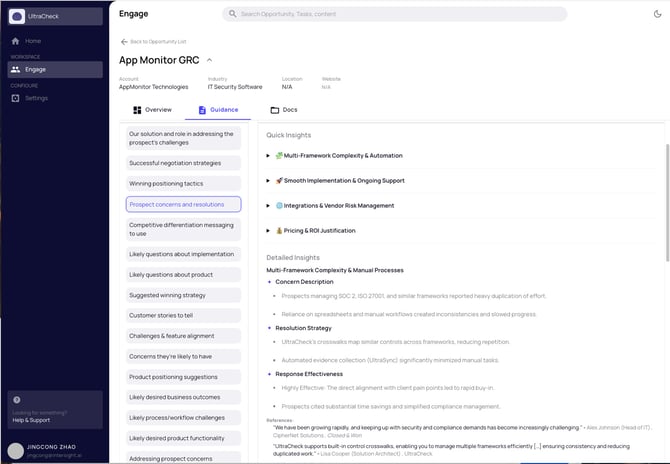Click the help question mark icon
The width and height of the screenshot is (670, 464).
pos(17,400)
